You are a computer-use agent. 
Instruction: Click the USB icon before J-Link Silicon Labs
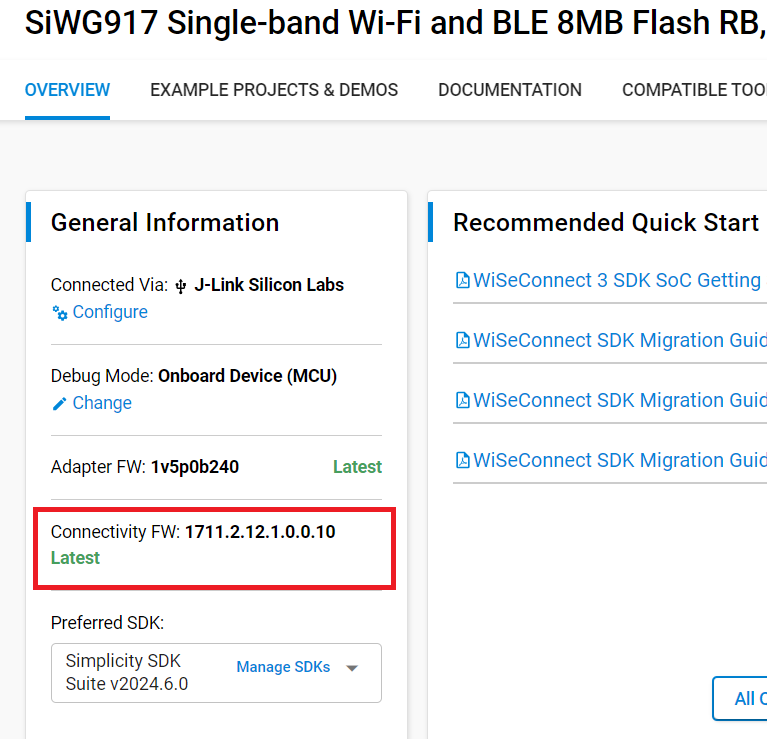[x=181, y=286]
